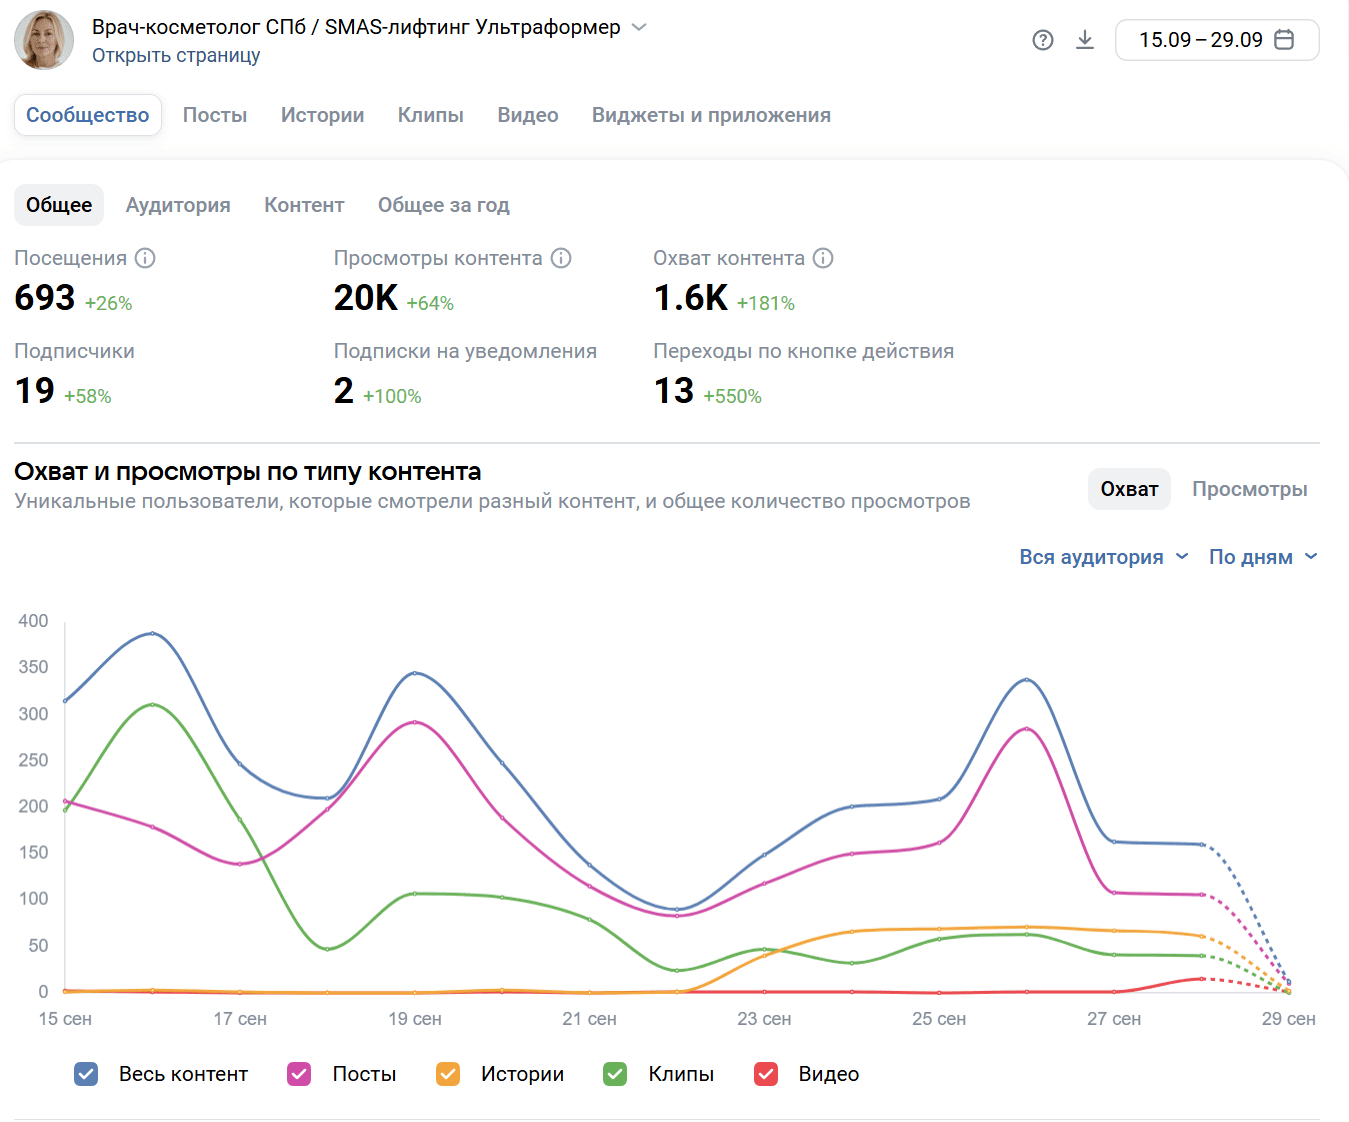Disable the Истории legend checkbox
Image resolution: width=1349 pixels, height=1122 pixels.
[x=448, y=1074]
